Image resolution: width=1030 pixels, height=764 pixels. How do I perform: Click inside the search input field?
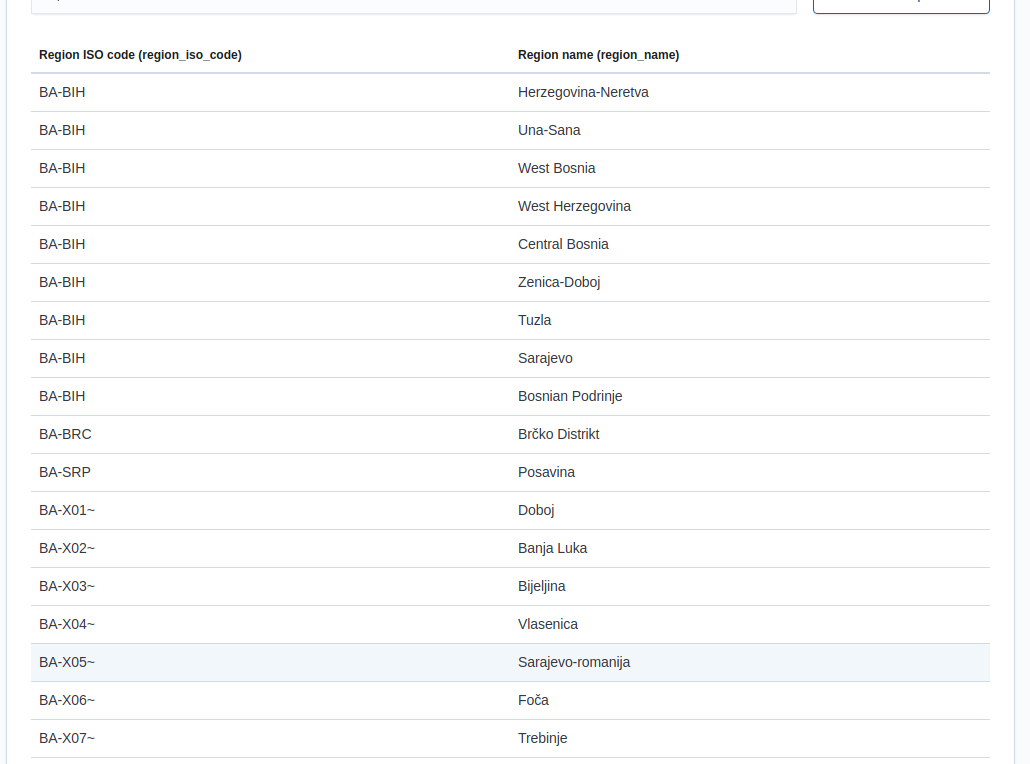pos(410,7)
